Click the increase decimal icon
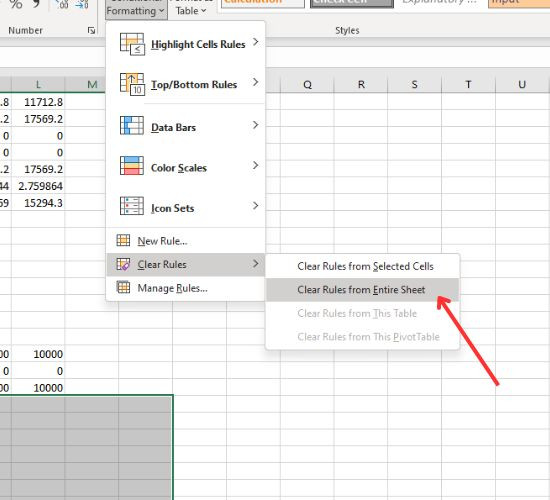The height and width of the screenshot is (500, 550). [x=62, y=4]
